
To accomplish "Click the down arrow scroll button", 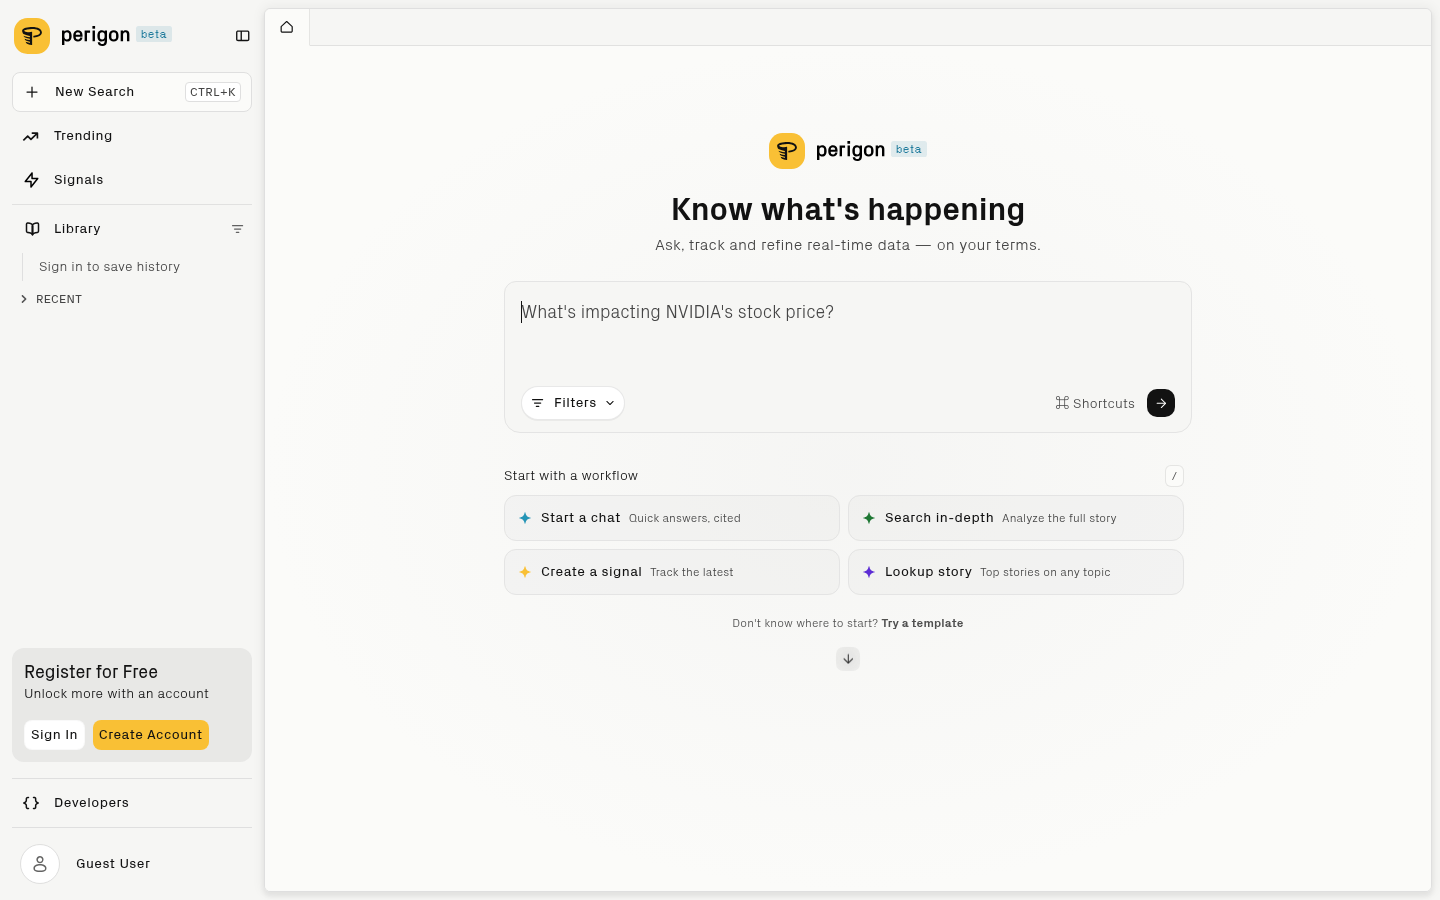I will click(847, 659).
